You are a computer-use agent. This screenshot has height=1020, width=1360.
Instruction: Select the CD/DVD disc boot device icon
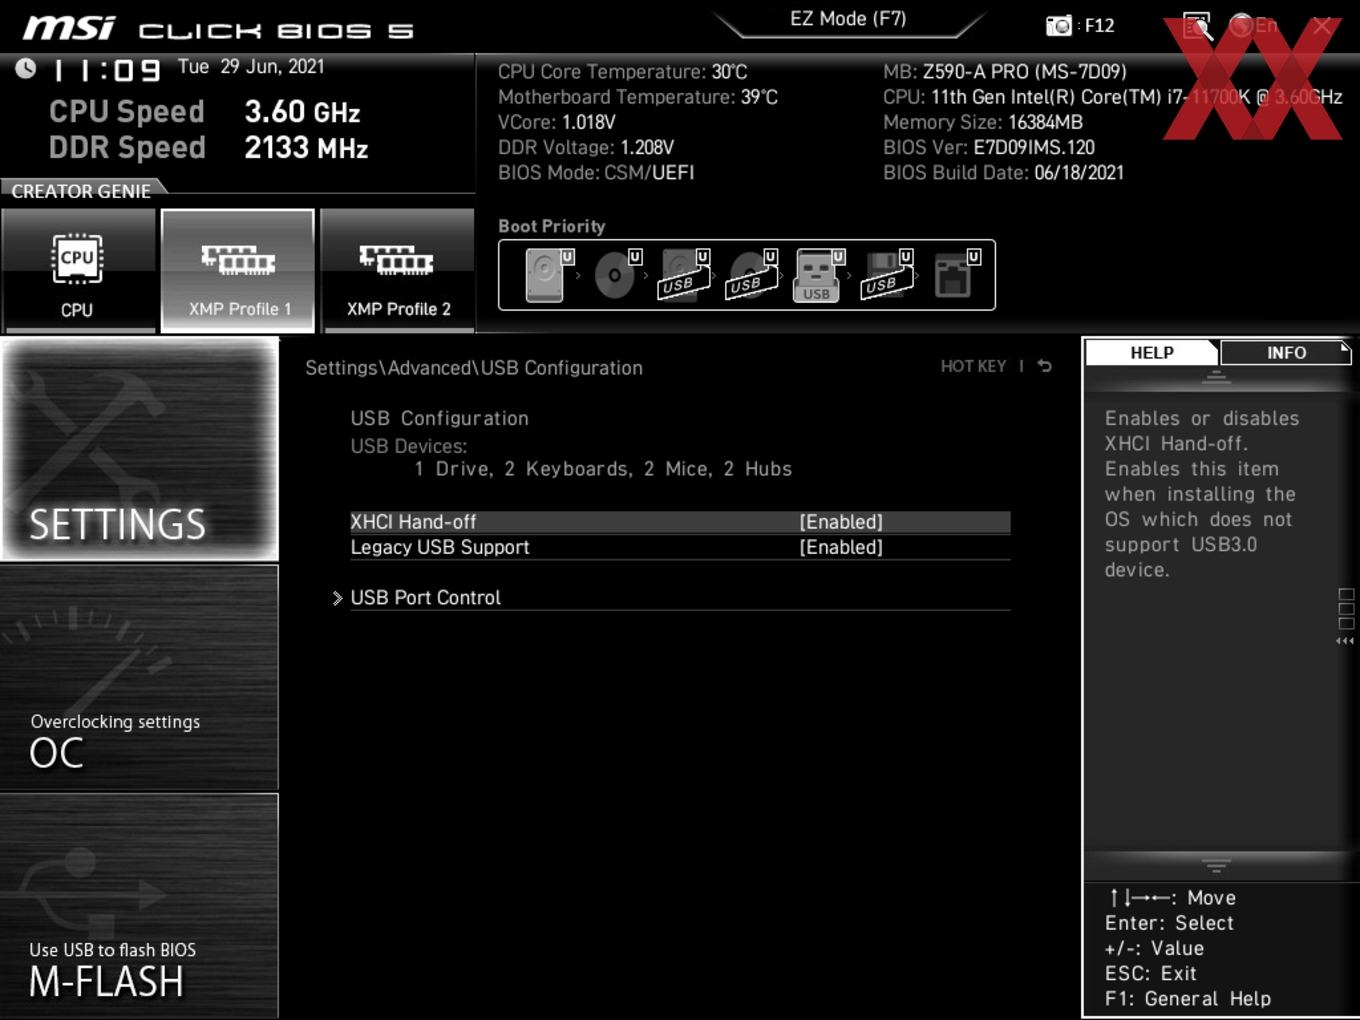click(x=616, y=275)
